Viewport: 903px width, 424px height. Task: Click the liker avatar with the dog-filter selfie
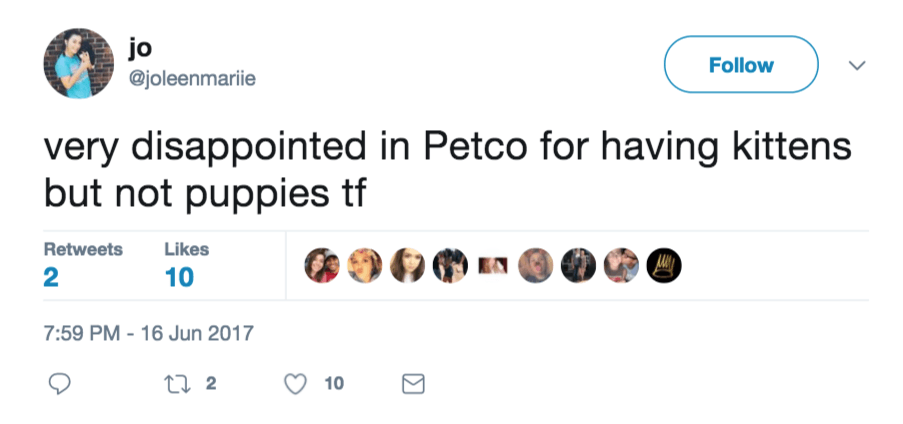click(x=537, y=265)
